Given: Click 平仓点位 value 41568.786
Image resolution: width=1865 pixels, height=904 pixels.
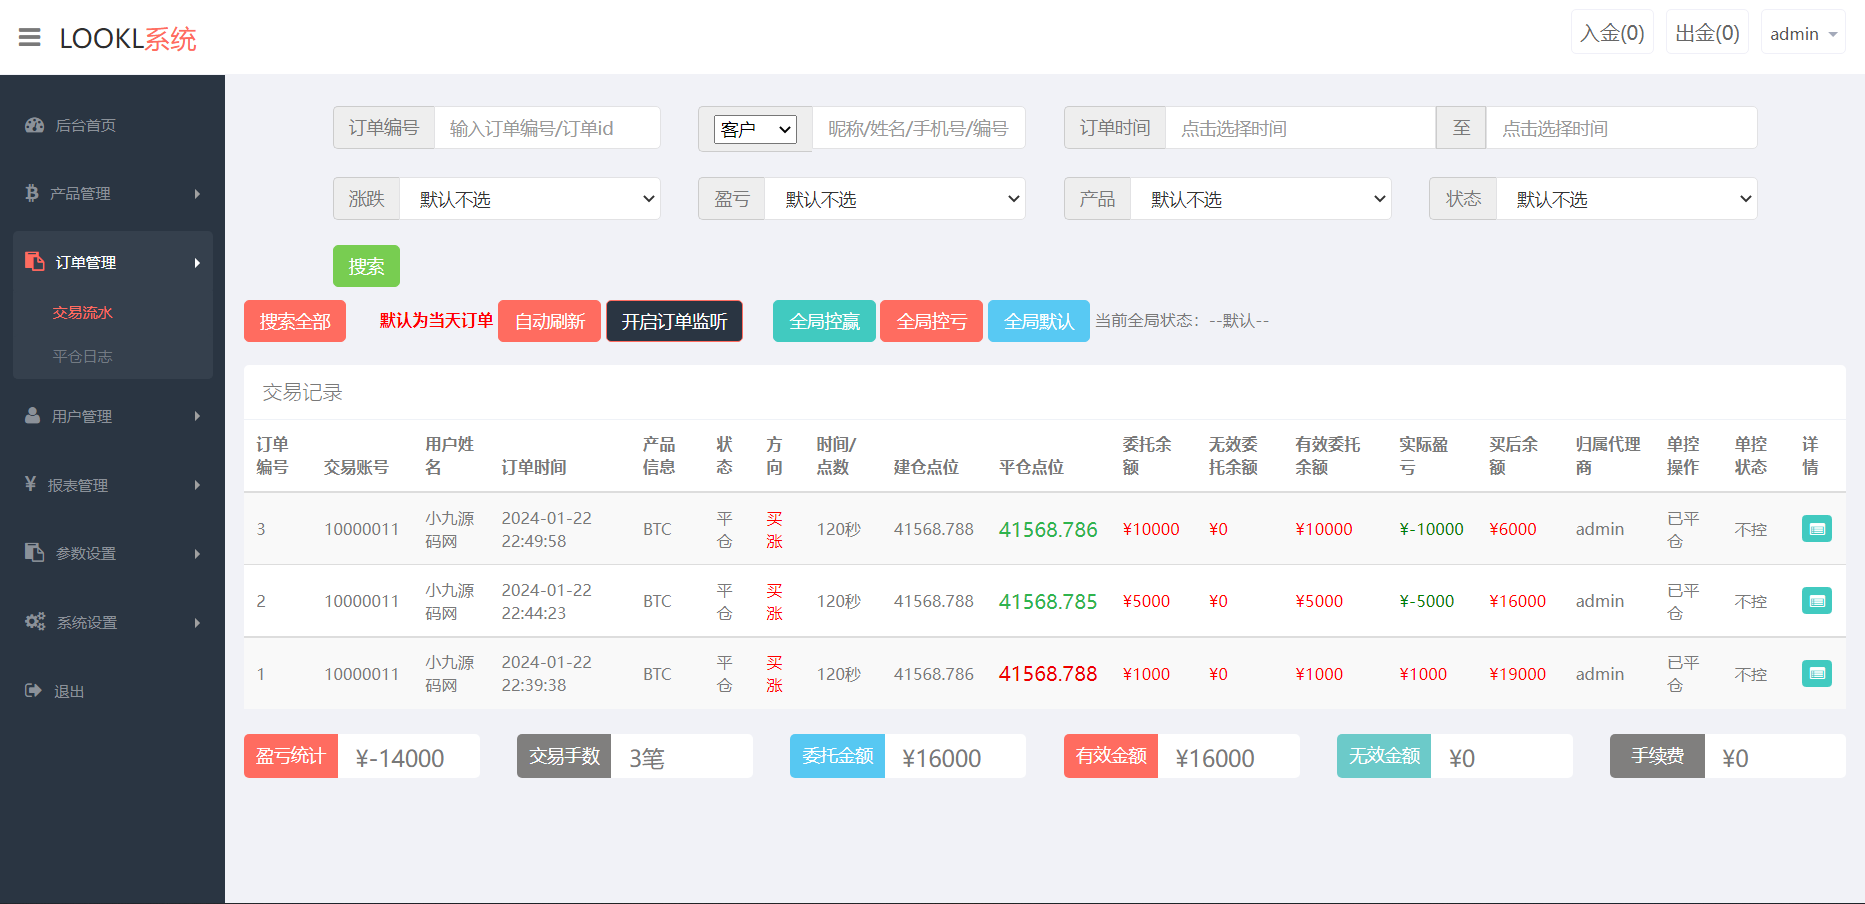Looking at the screenshot, I should [x=1048, y=530].
